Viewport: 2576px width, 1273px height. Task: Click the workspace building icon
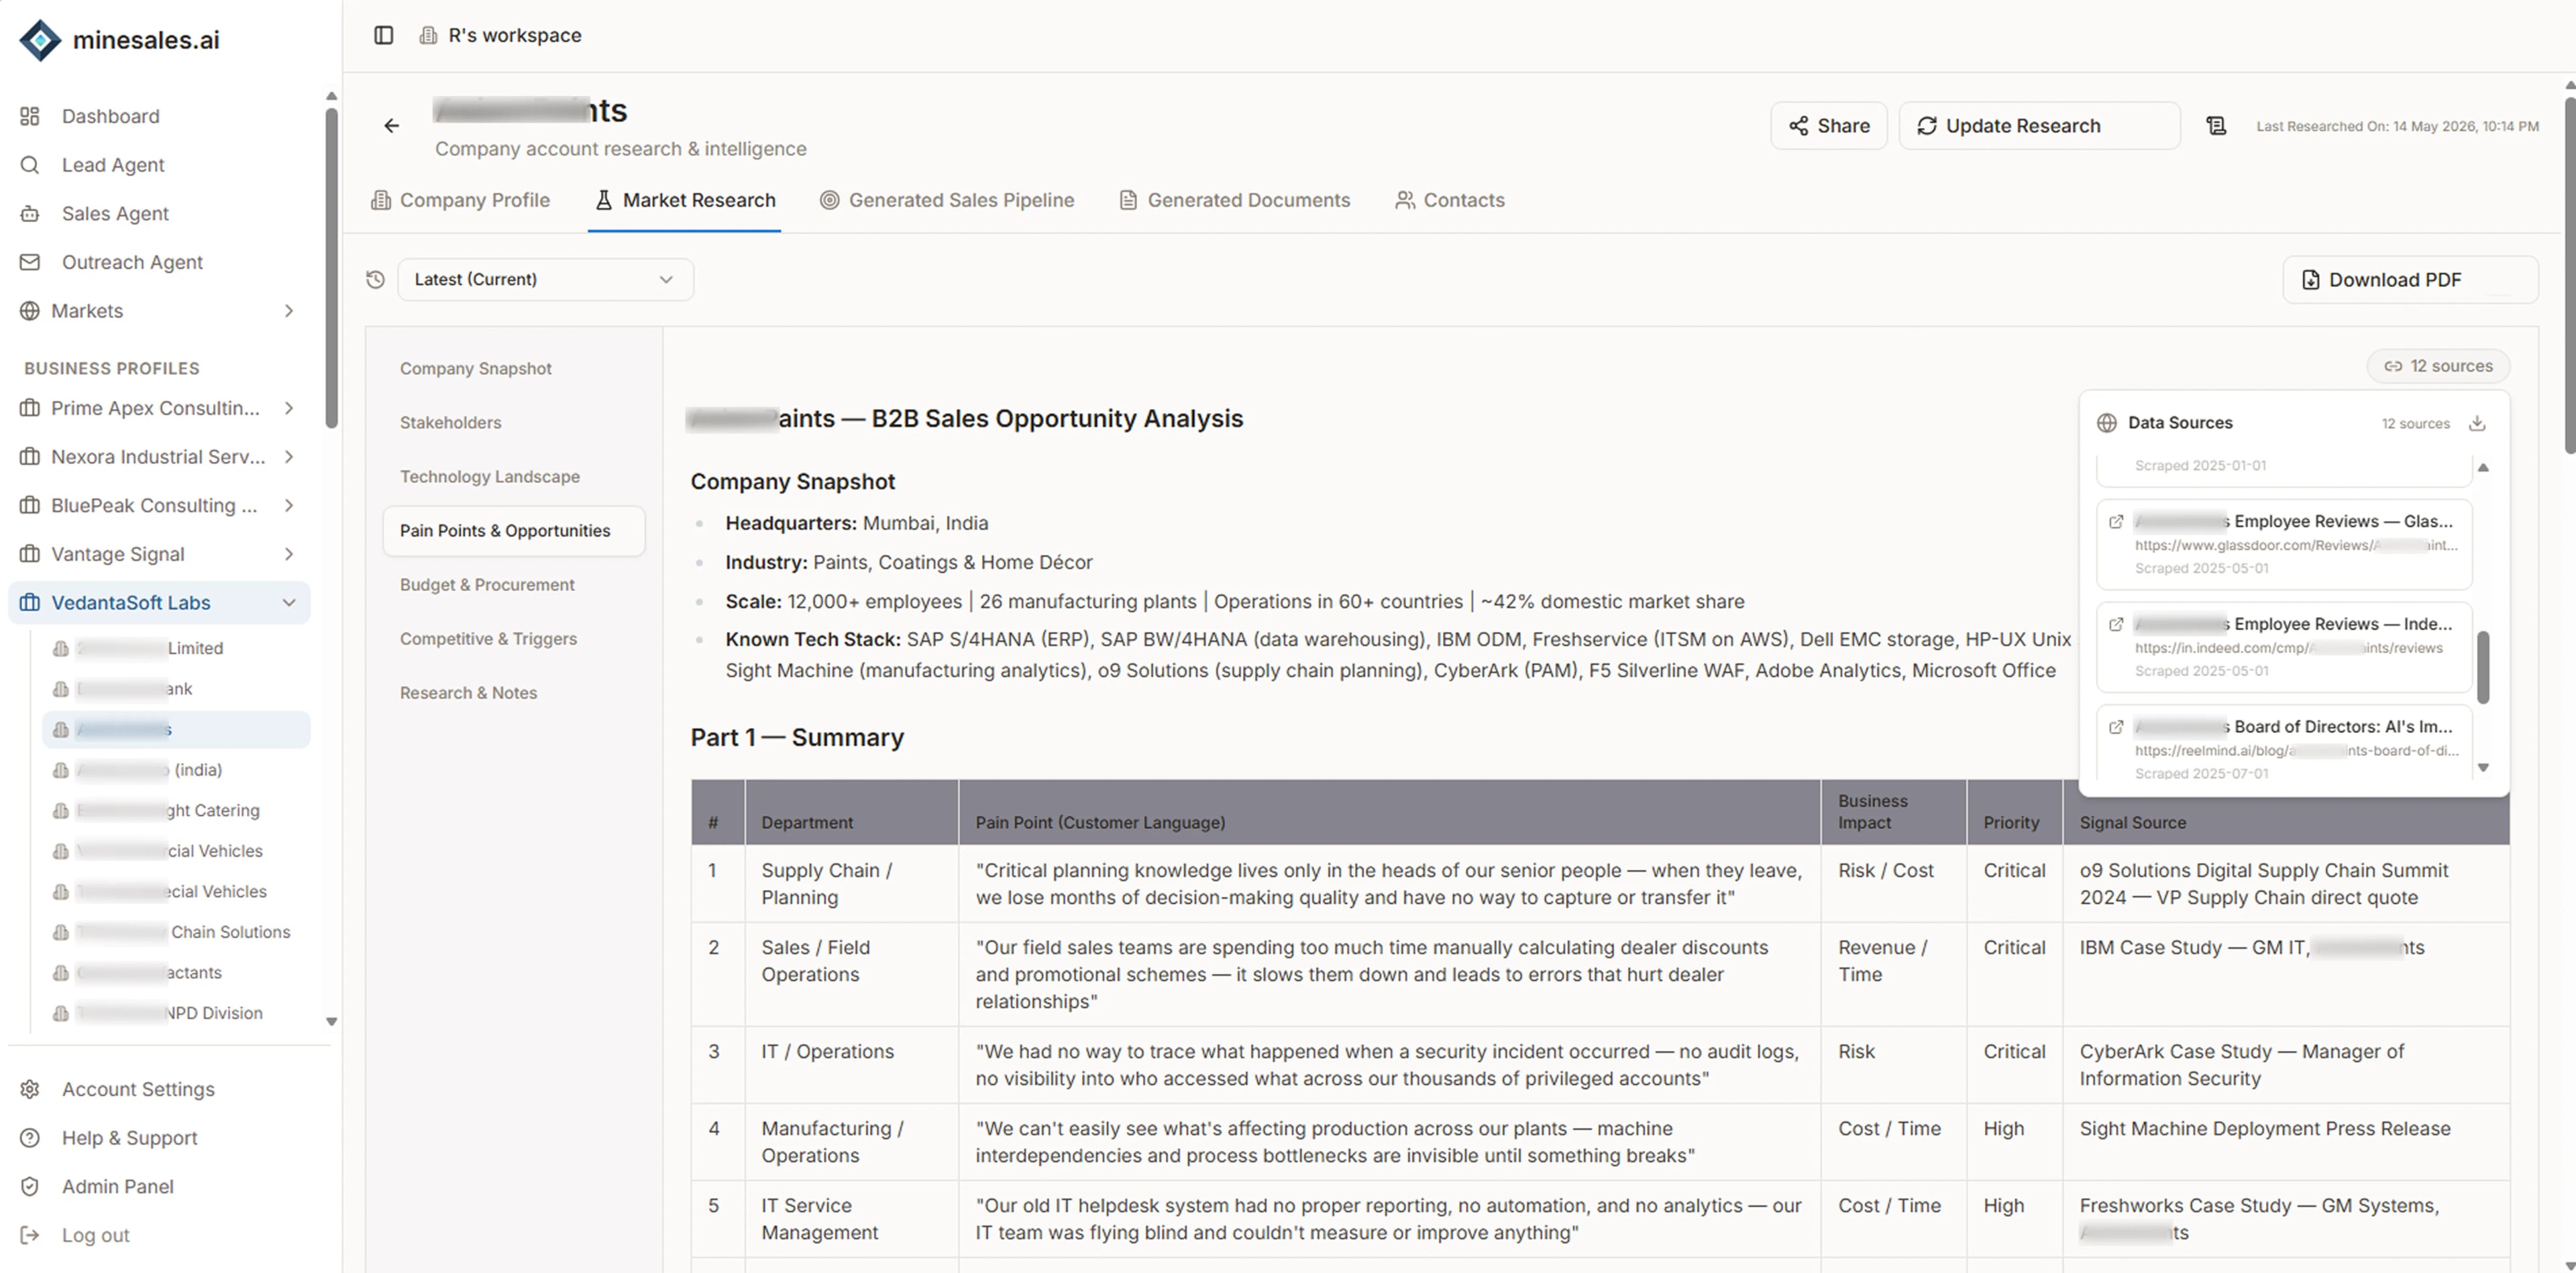[x=428, y=35]
